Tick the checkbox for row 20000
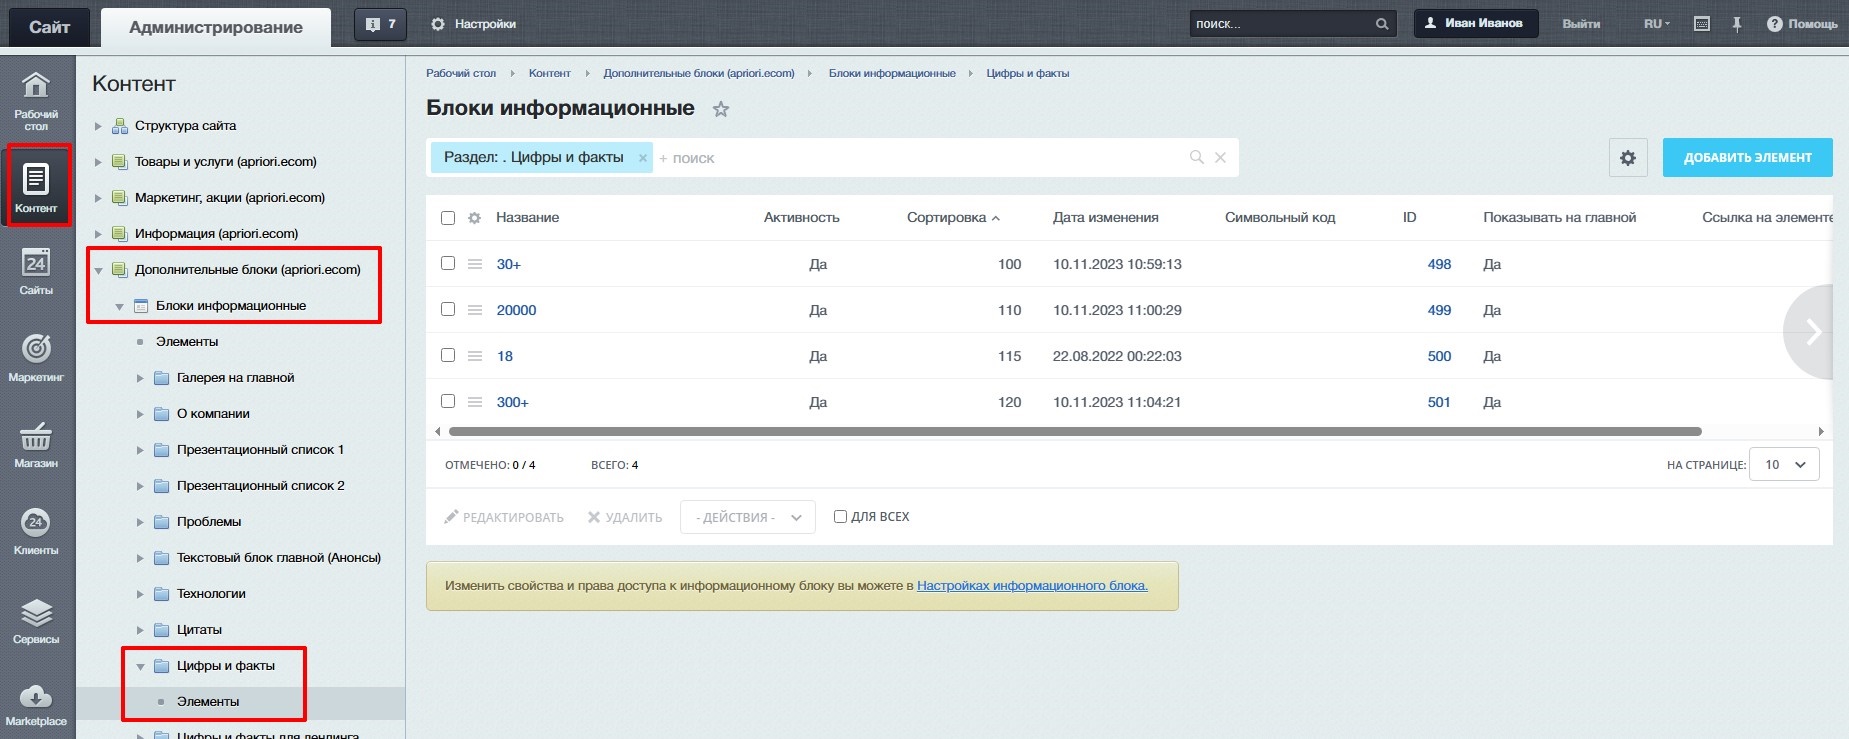 point(448,309)
